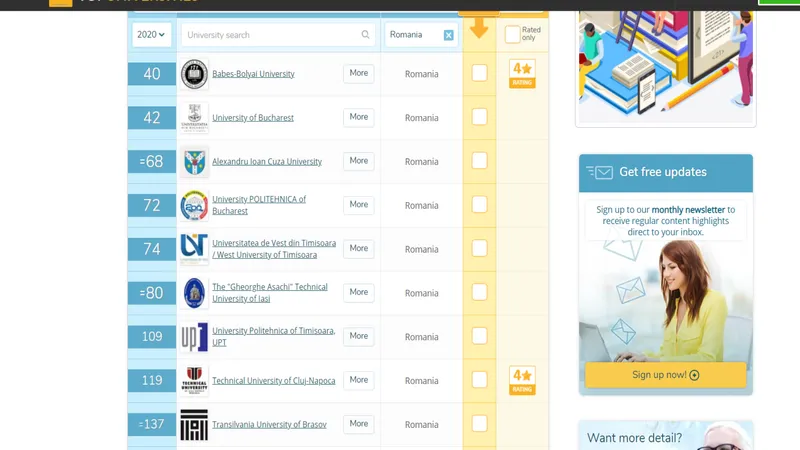Open Gheorghe Asachi Technical University of Iasi link
The height and width of the screenshot is (450, 800).
pos(270,293)
